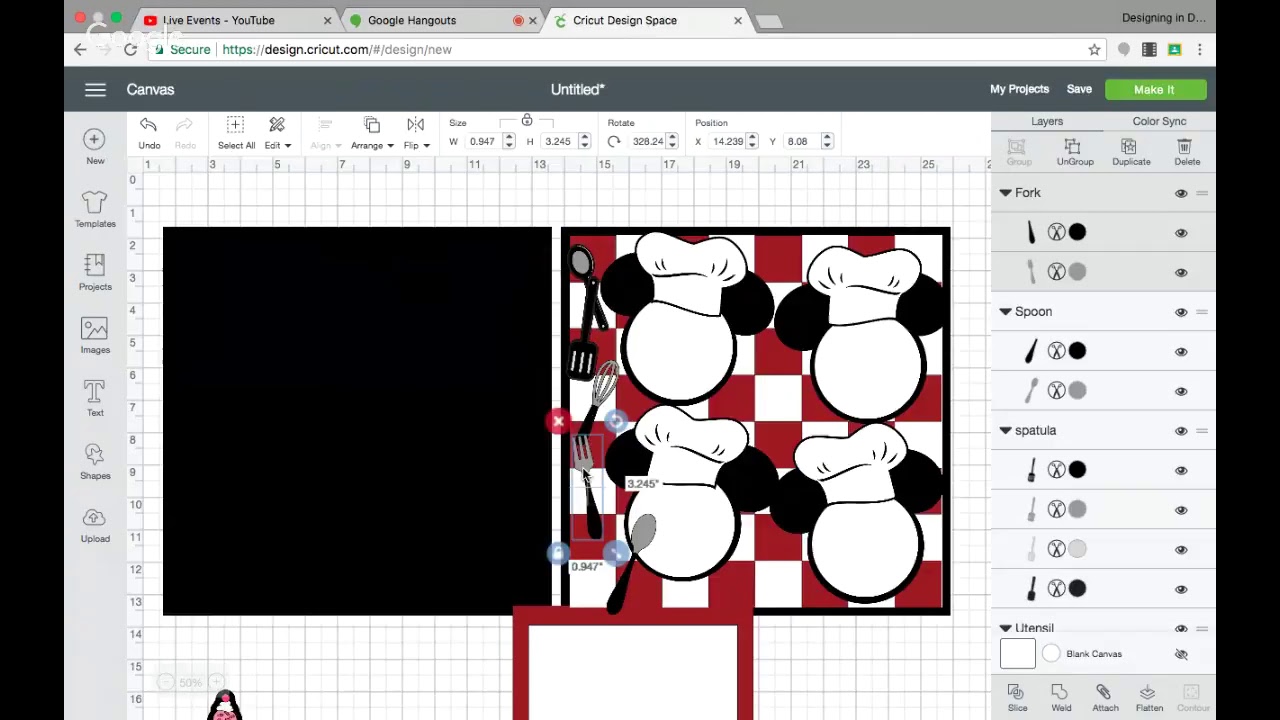Screen dimensions: 1280x720
Task: Click UnGroup in Layers panel
Action: coord(1075,152)
